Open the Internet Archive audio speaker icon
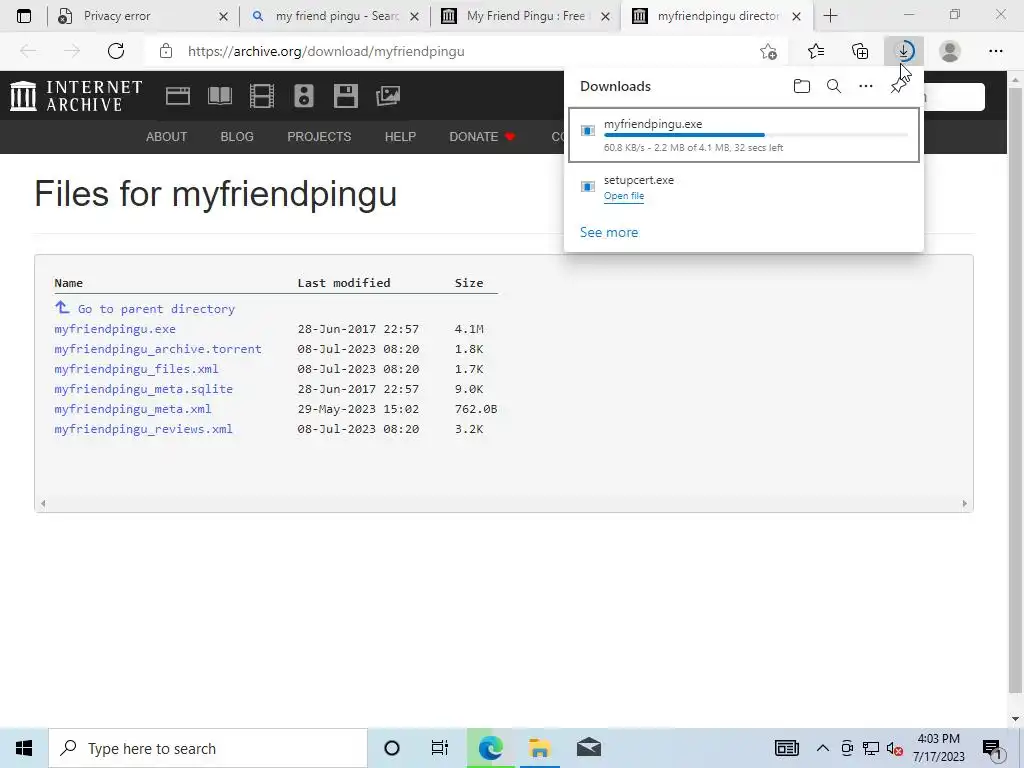 pyautogui.click(x=304, y=96)
